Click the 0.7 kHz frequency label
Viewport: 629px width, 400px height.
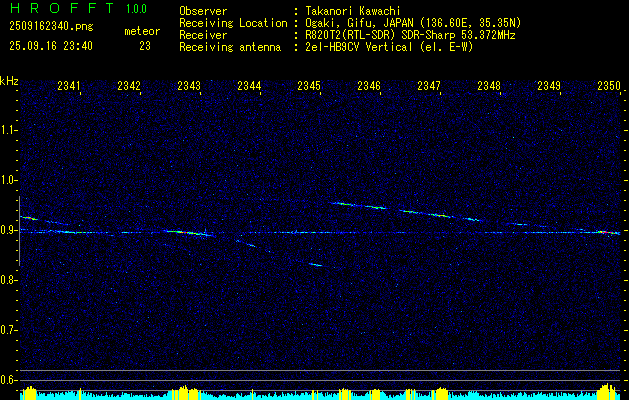pos(9,330)
